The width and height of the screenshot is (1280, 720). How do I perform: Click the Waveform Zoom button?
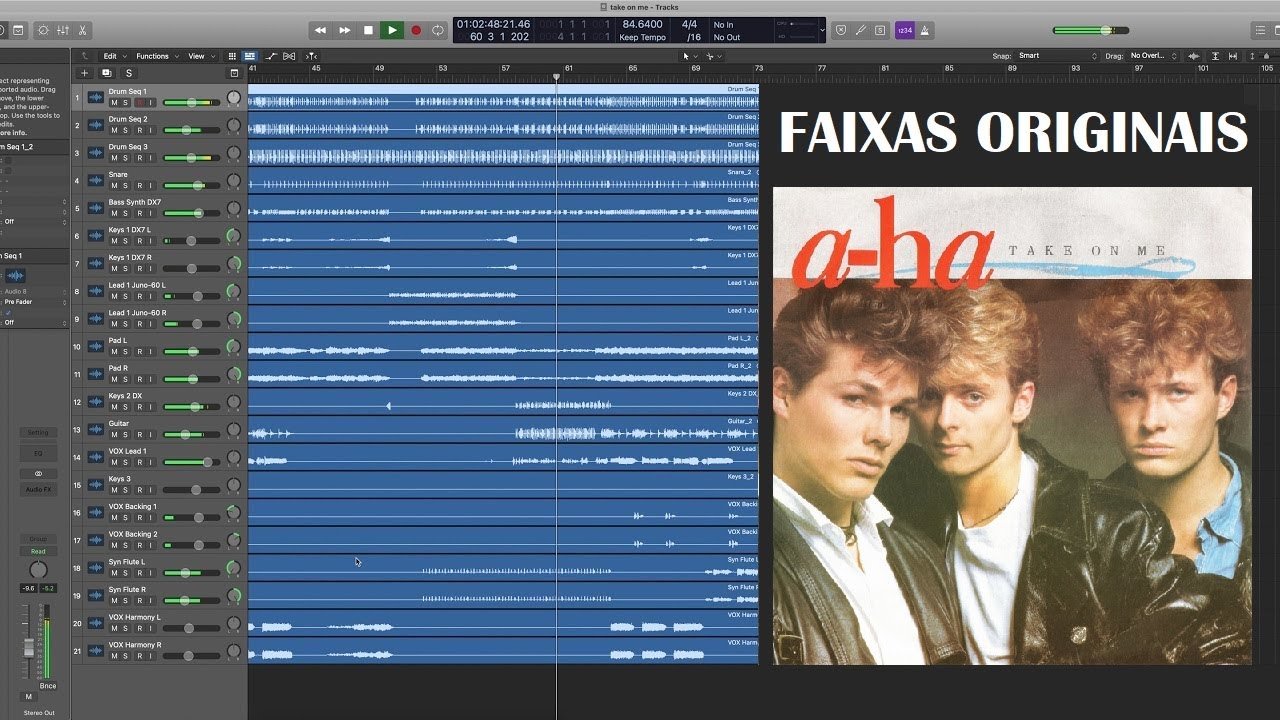pos(1195,56)
